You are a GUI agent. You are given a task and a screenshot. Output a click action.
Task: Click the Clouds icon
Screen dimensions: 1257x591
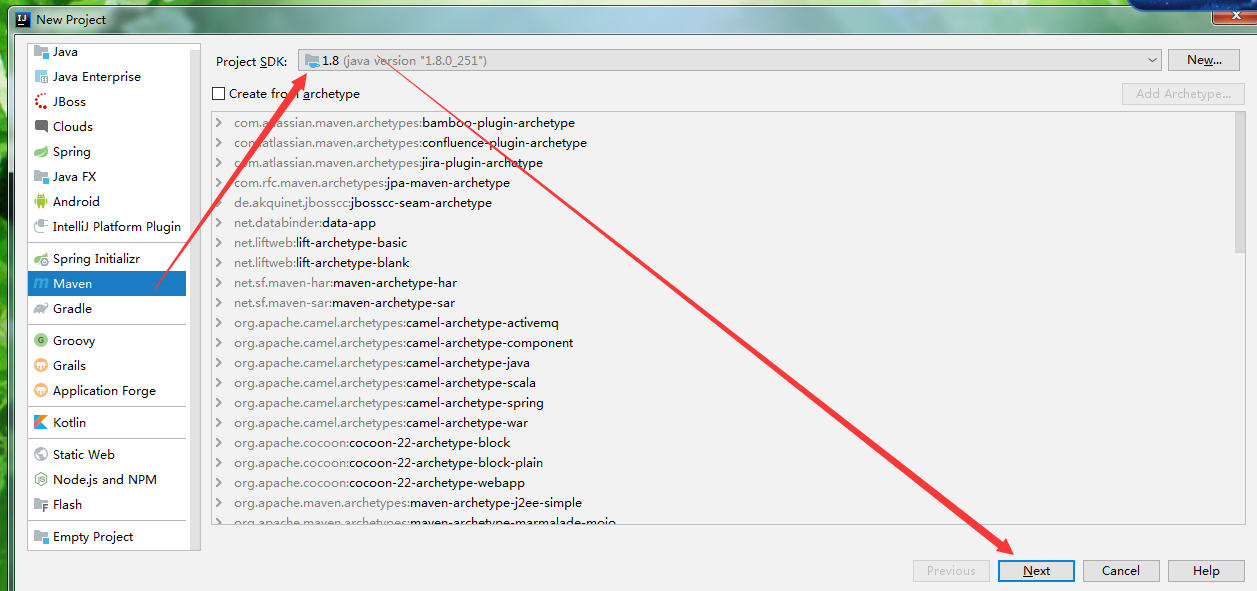[41, 127]
